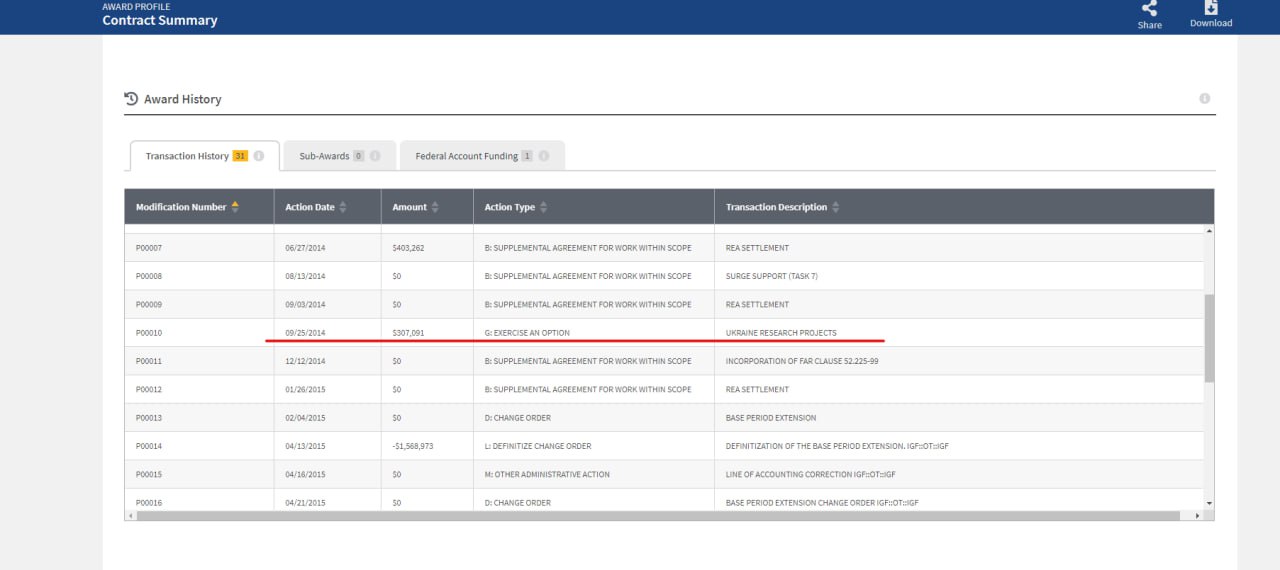Click LINE OF ACCOUNTING CORRECTION description

tap(811, 474)
